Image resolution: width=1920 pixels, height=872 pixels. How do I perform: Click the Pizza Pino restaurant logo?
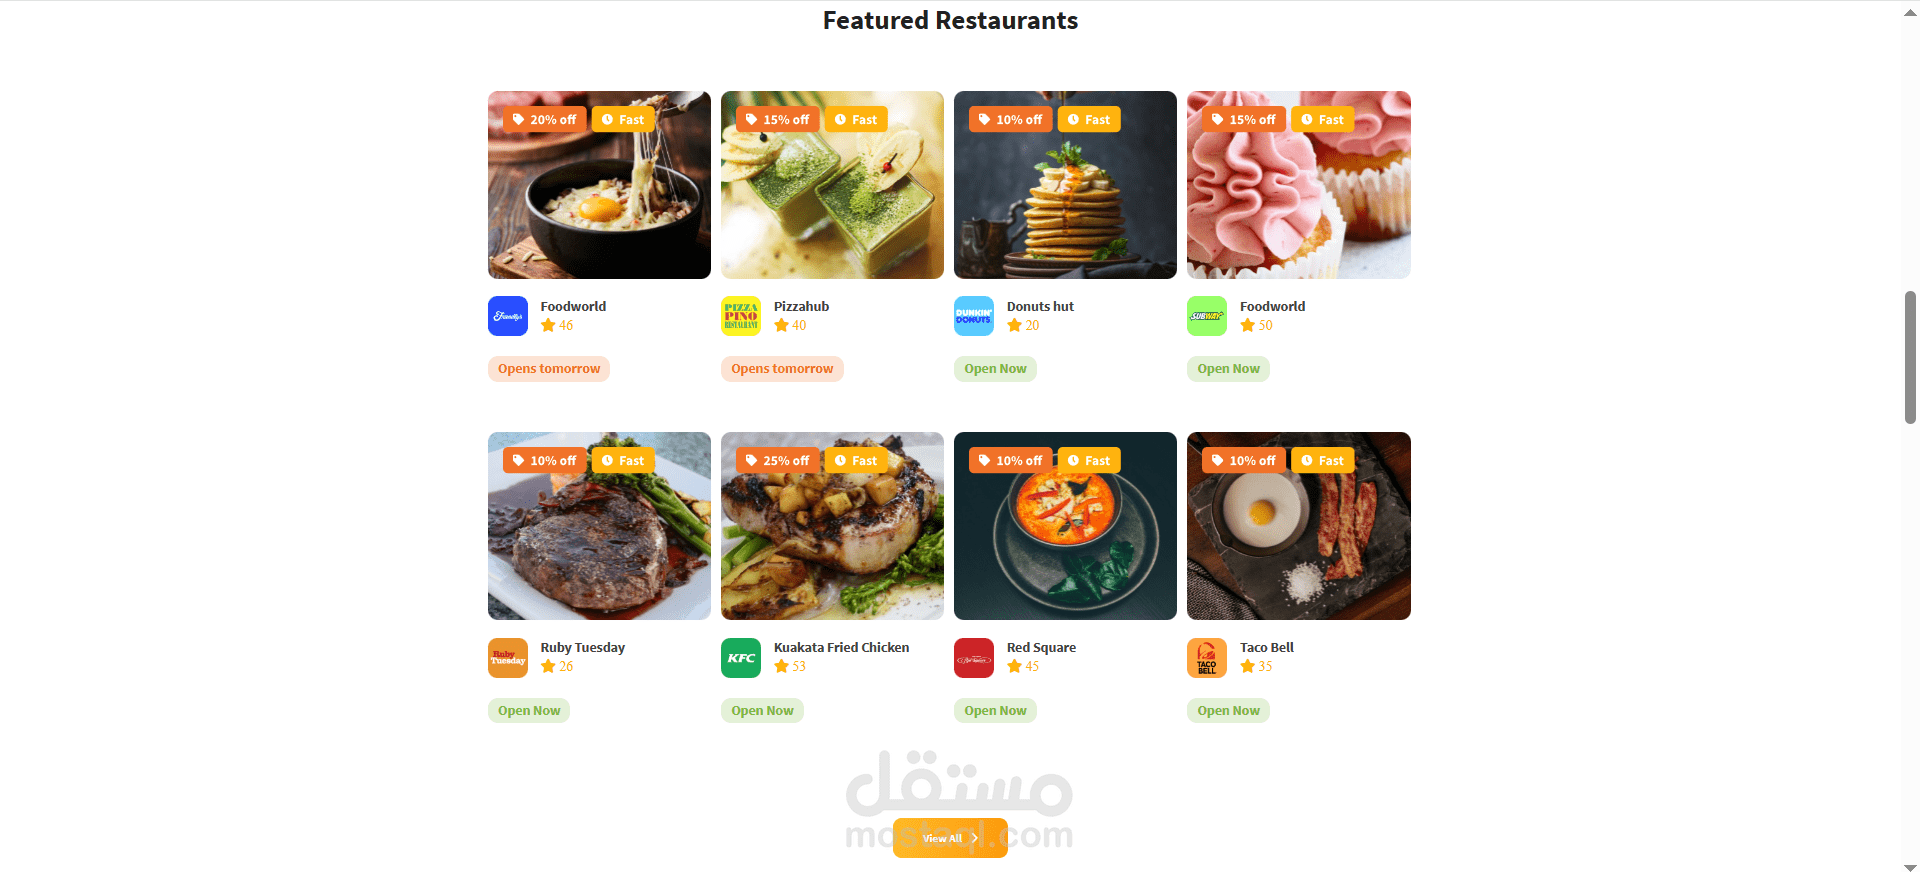tap(741, 316)
